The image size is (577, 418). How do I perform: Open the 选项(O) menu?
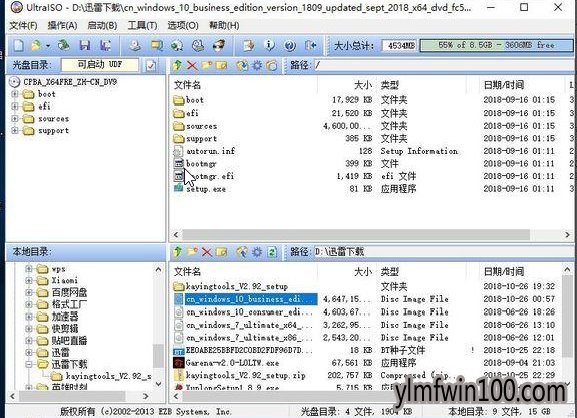(x=183, y=25)
